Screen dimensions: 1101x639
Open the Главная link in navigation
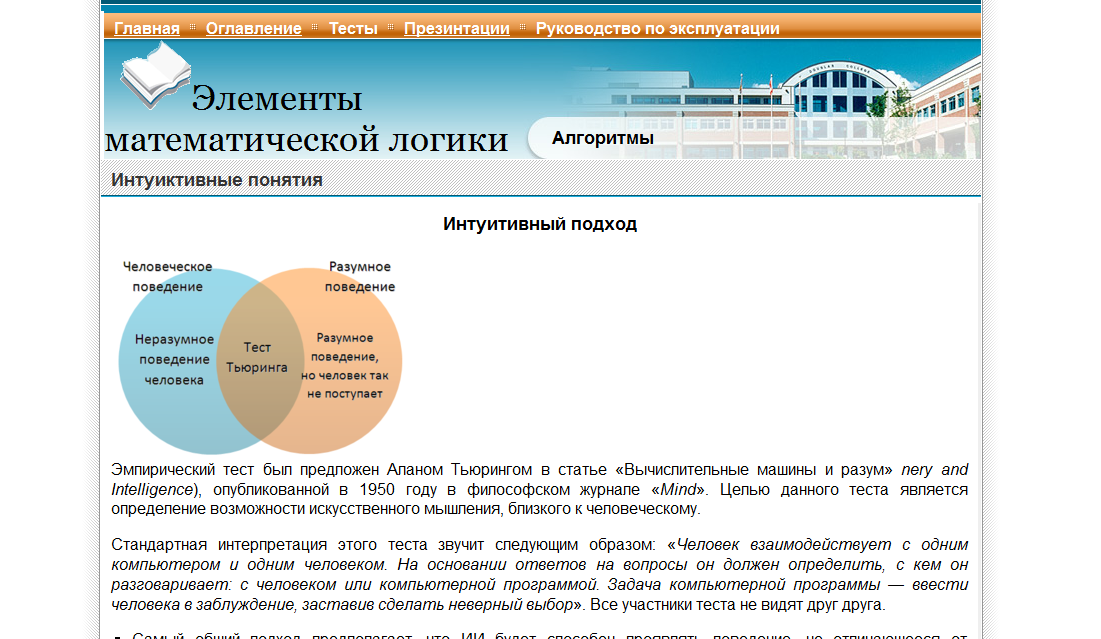coord(147,28)
